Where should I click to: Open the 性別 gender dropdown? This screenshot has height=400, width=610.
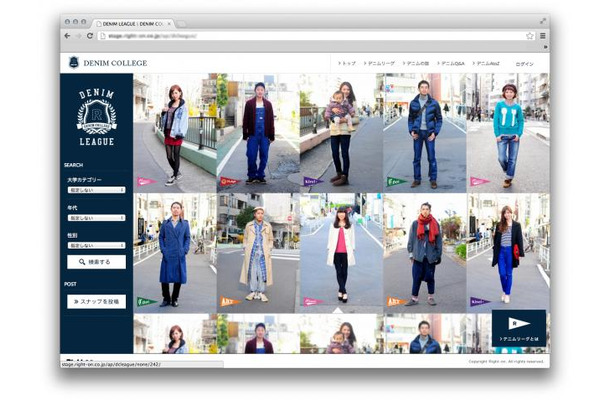pos(96,246)
